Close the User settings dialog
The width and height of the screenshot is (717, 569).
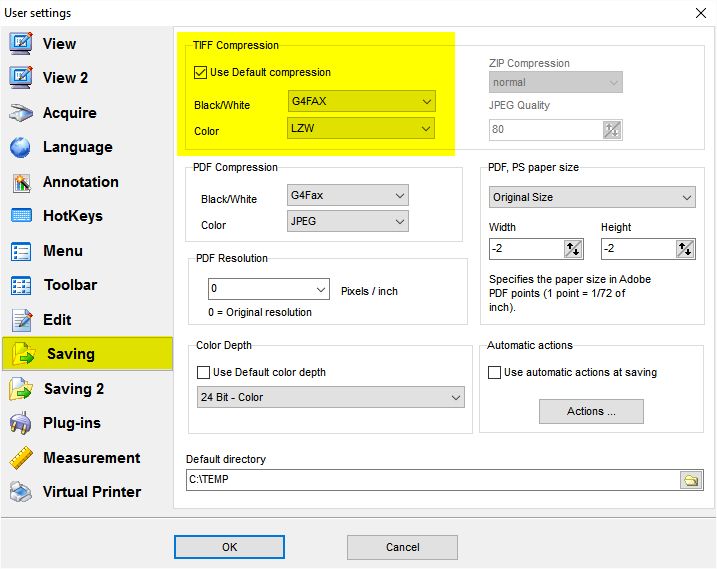[701, 13]
